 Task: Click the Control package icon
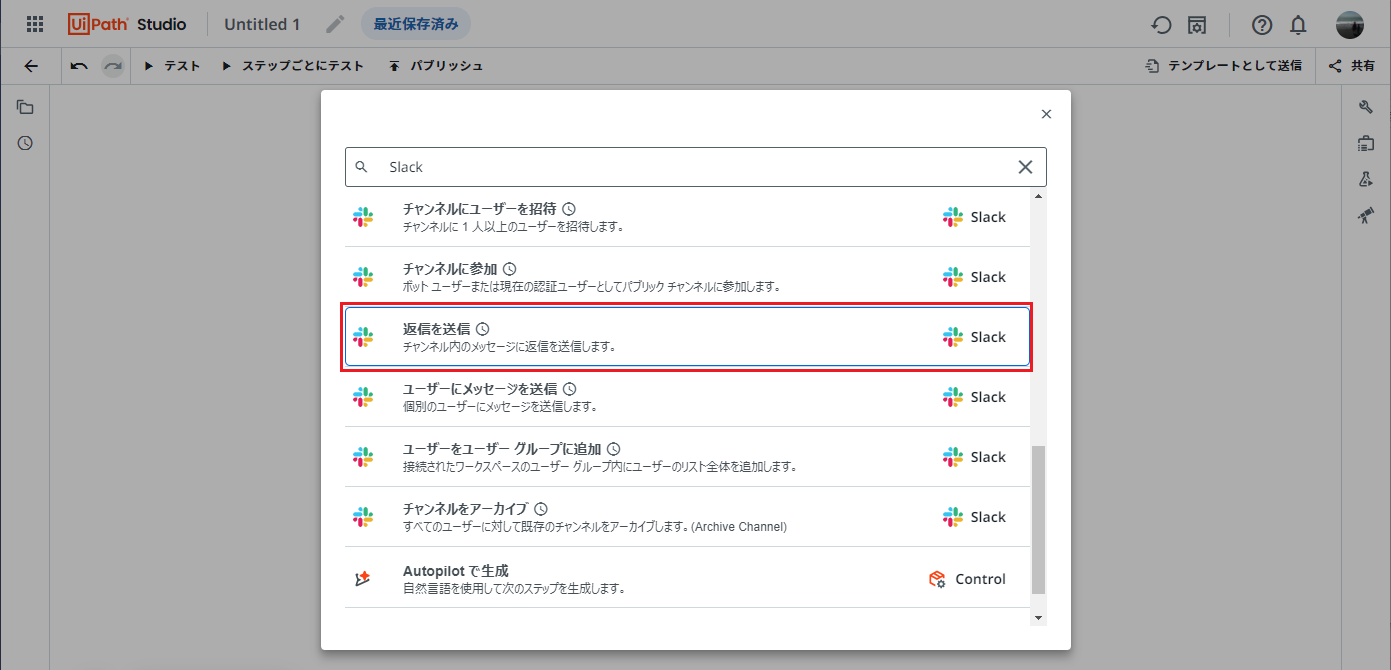[x=937, y=579]
